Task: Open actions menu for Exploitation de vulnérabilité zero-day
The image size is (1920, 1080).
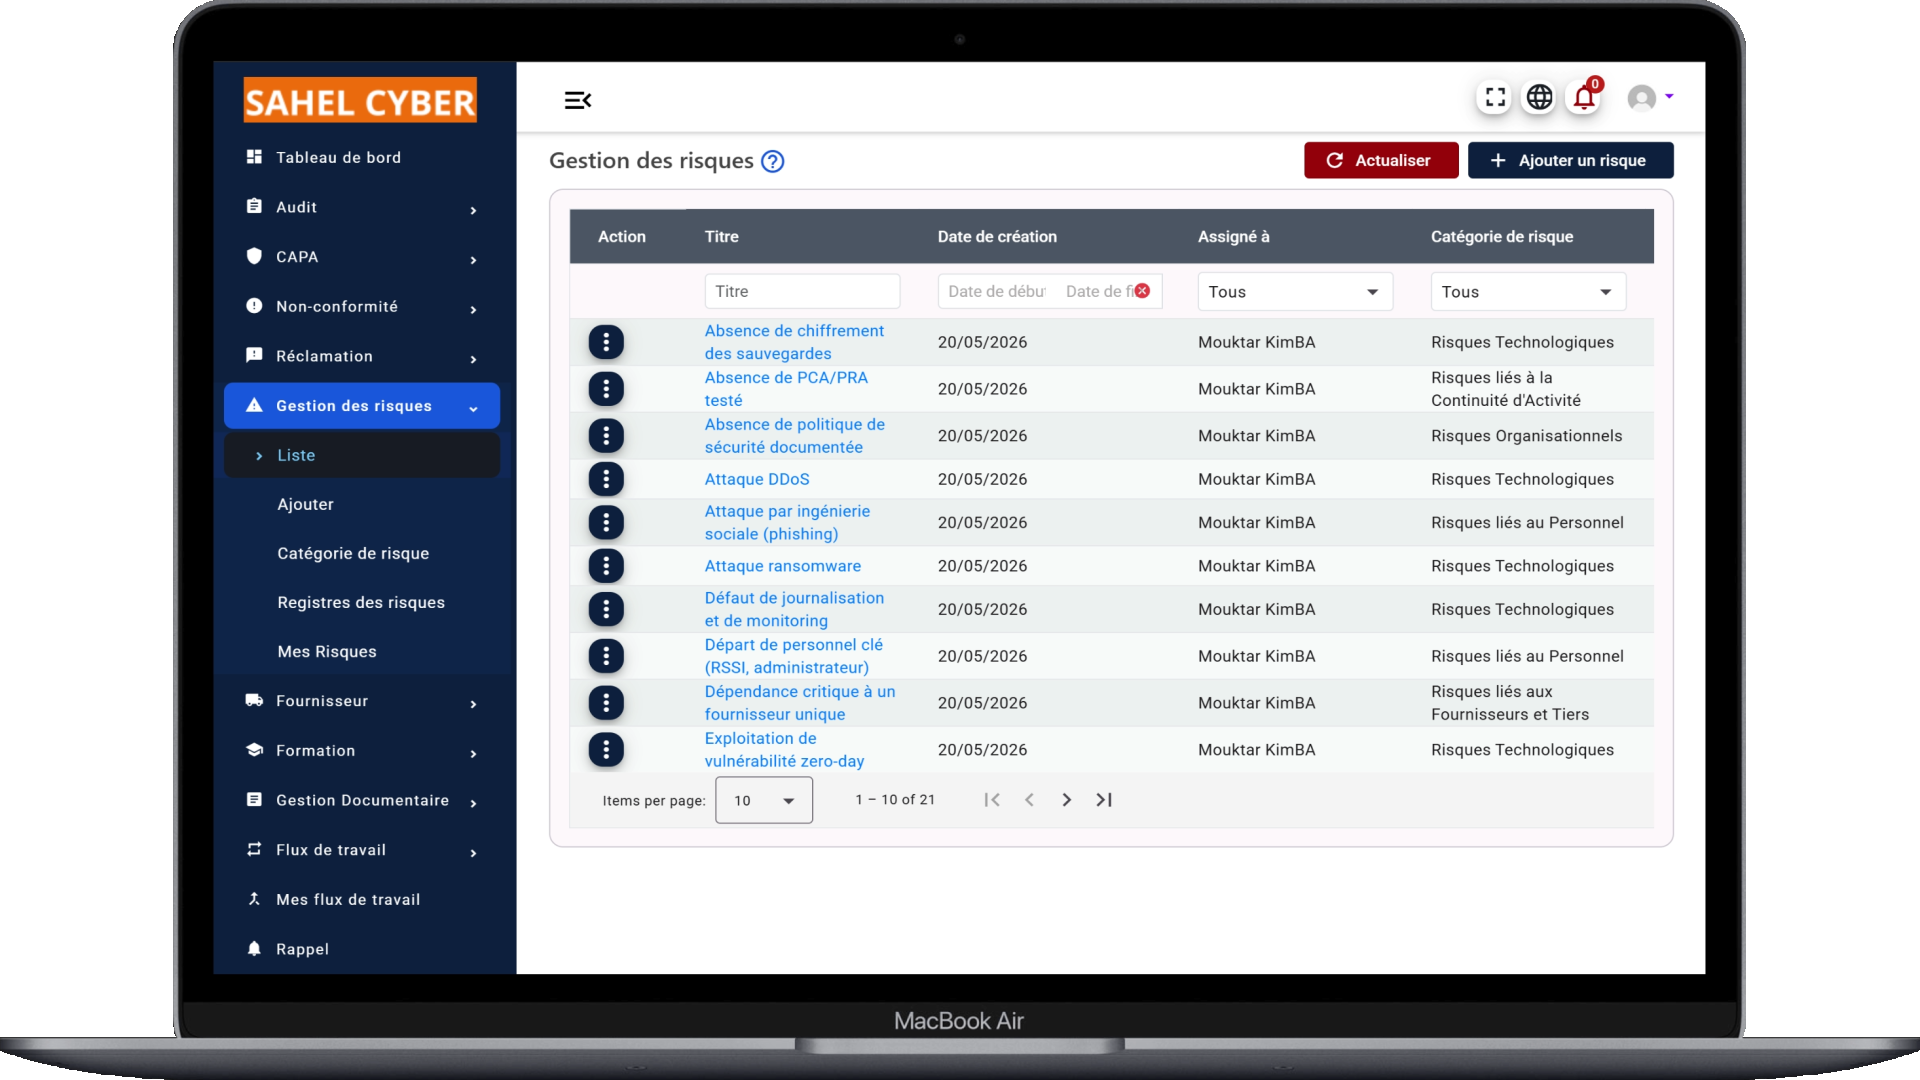Action: 606,750
